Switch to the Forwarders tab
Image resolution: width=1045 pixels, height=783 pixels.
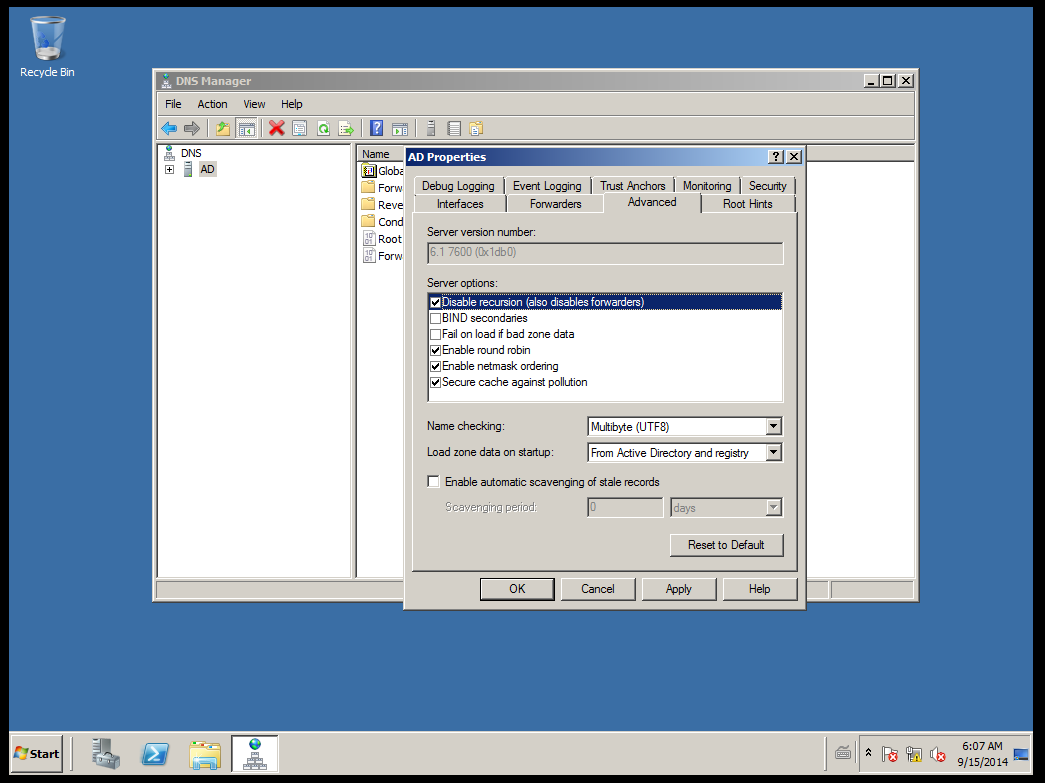(x=556, y=204)
